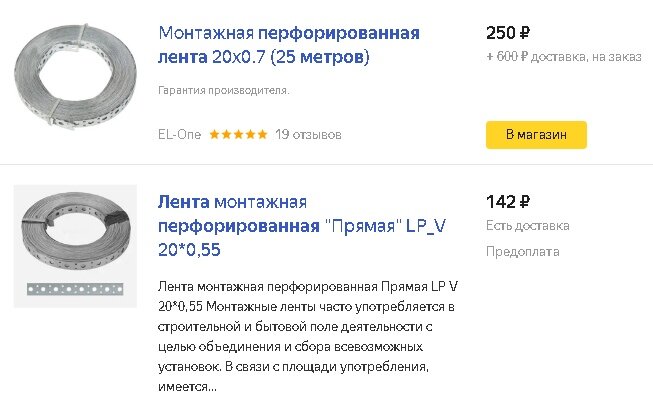Click the flat perforated strip sample picture
Image resolution: width=653 pixels, height=396 pixels.
(75, 289)
